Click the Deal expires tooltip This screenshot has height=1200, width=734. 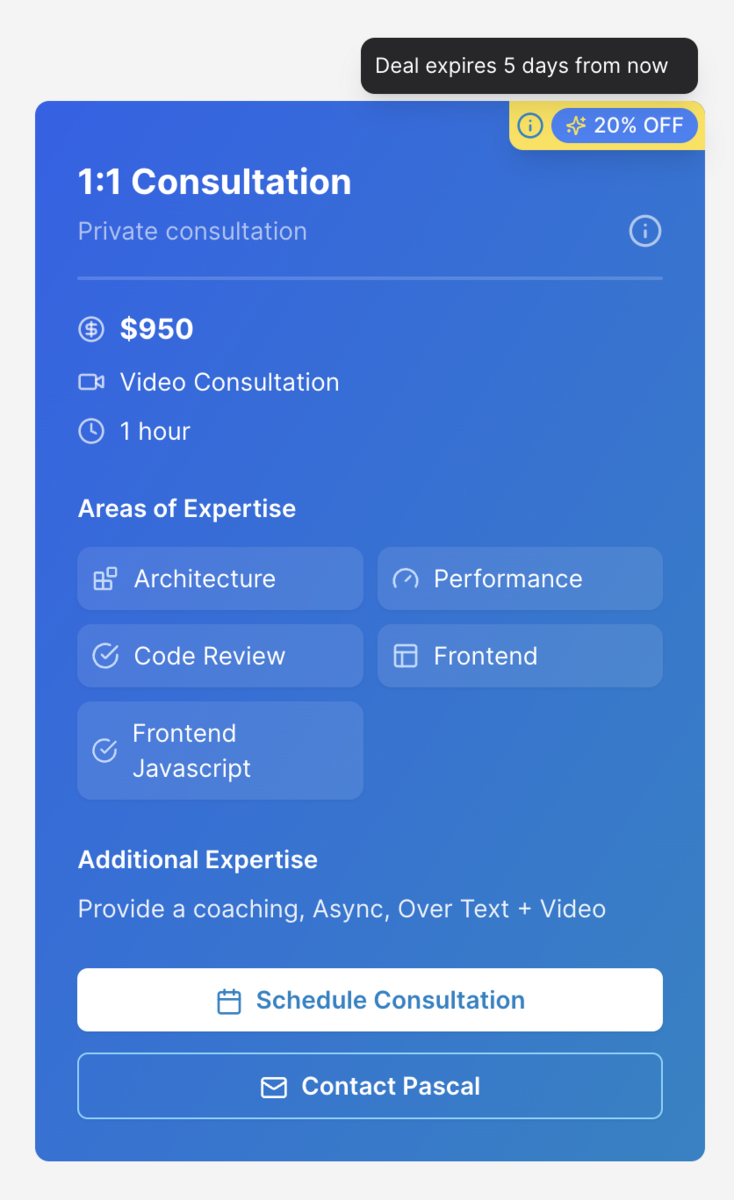pos(529,66)
